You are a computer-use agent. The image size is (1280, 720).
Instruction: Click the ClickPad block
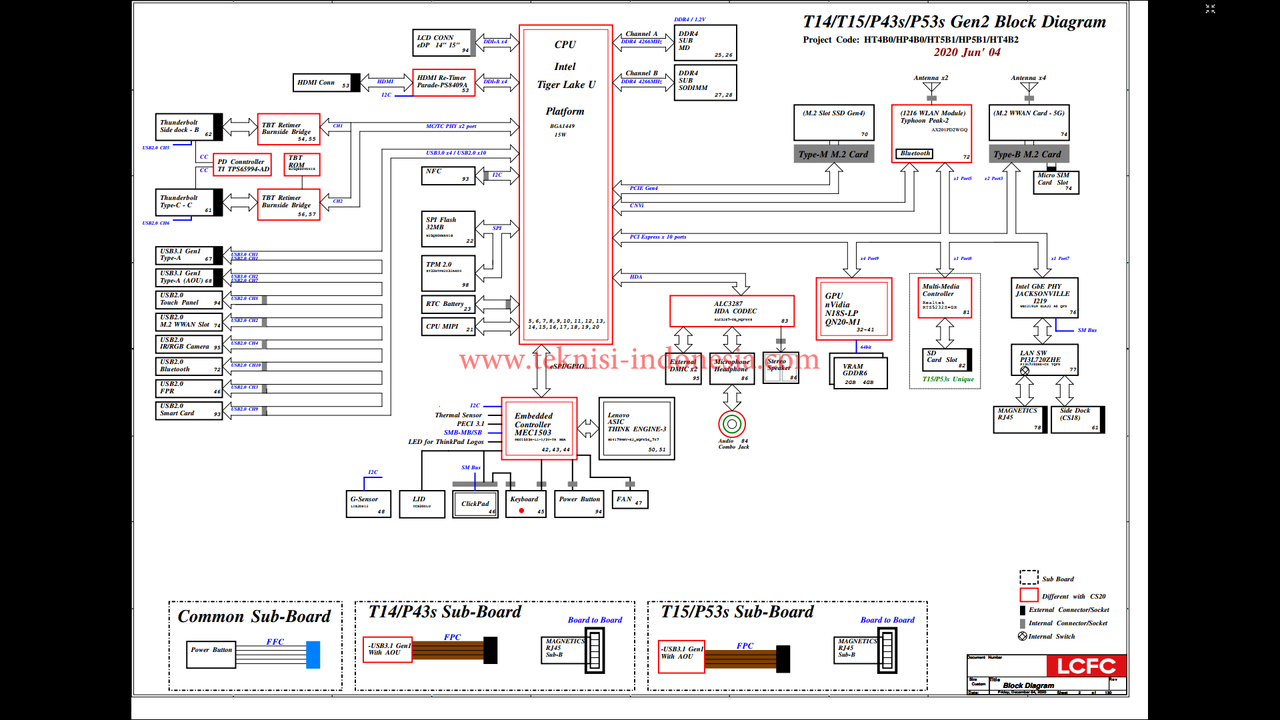(x=476, y=504)
